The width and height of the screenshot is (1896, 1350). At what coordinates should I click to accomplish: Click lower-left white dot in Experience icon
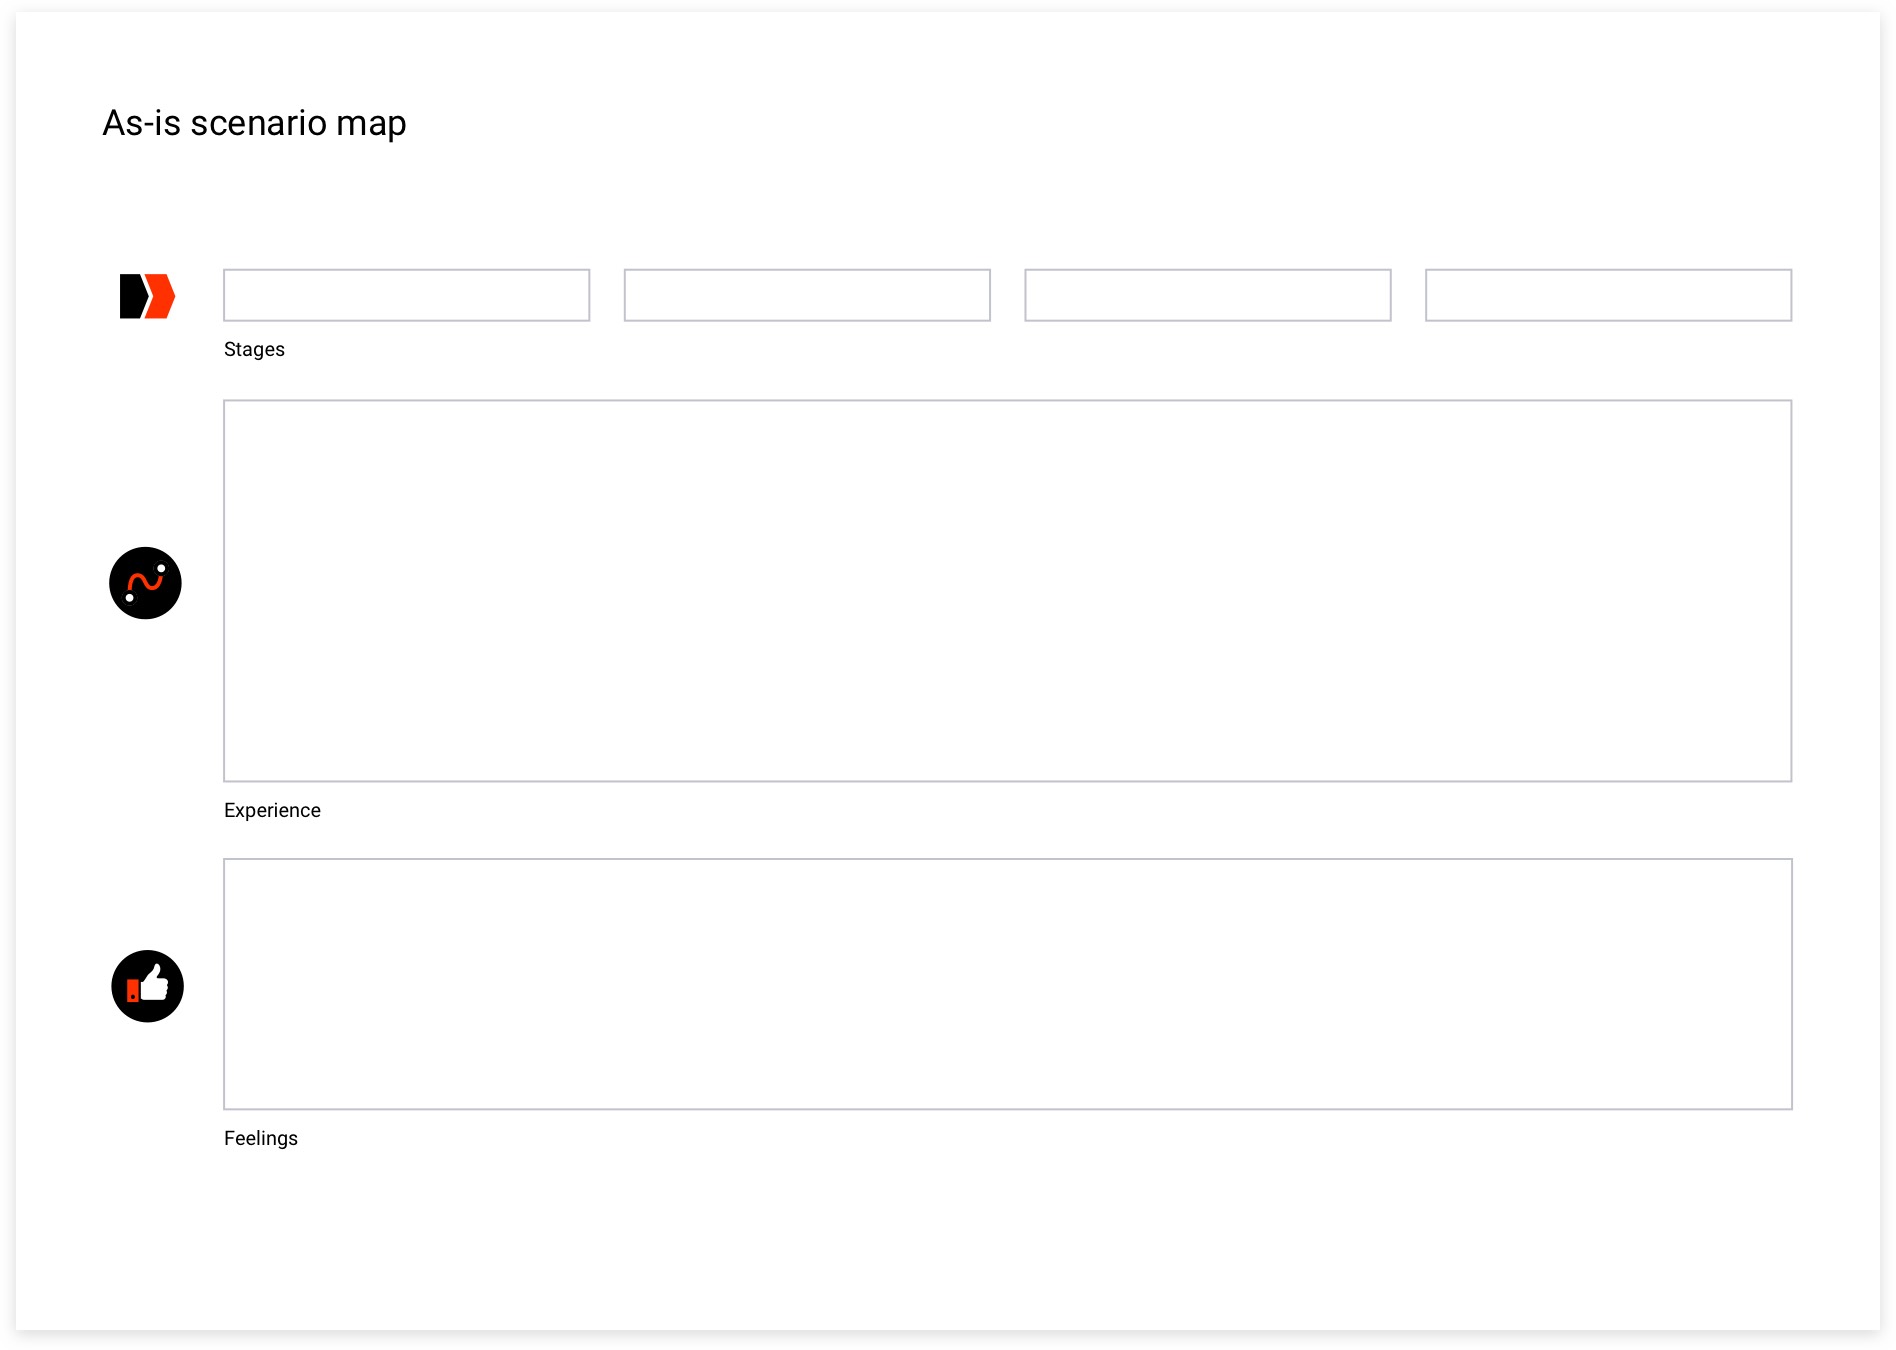coord(130,598)
